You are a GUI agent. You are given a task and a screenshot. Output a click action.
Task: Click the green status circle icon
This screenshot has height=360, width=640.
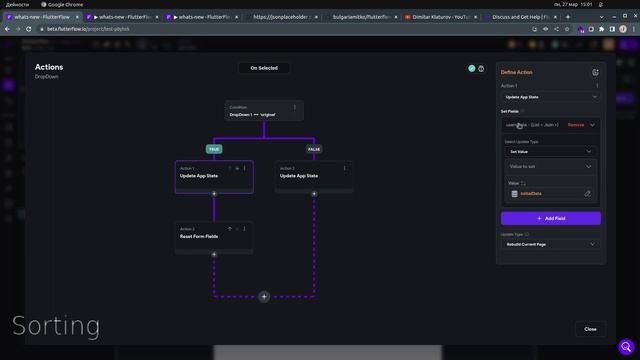click(x=472, y=69)
